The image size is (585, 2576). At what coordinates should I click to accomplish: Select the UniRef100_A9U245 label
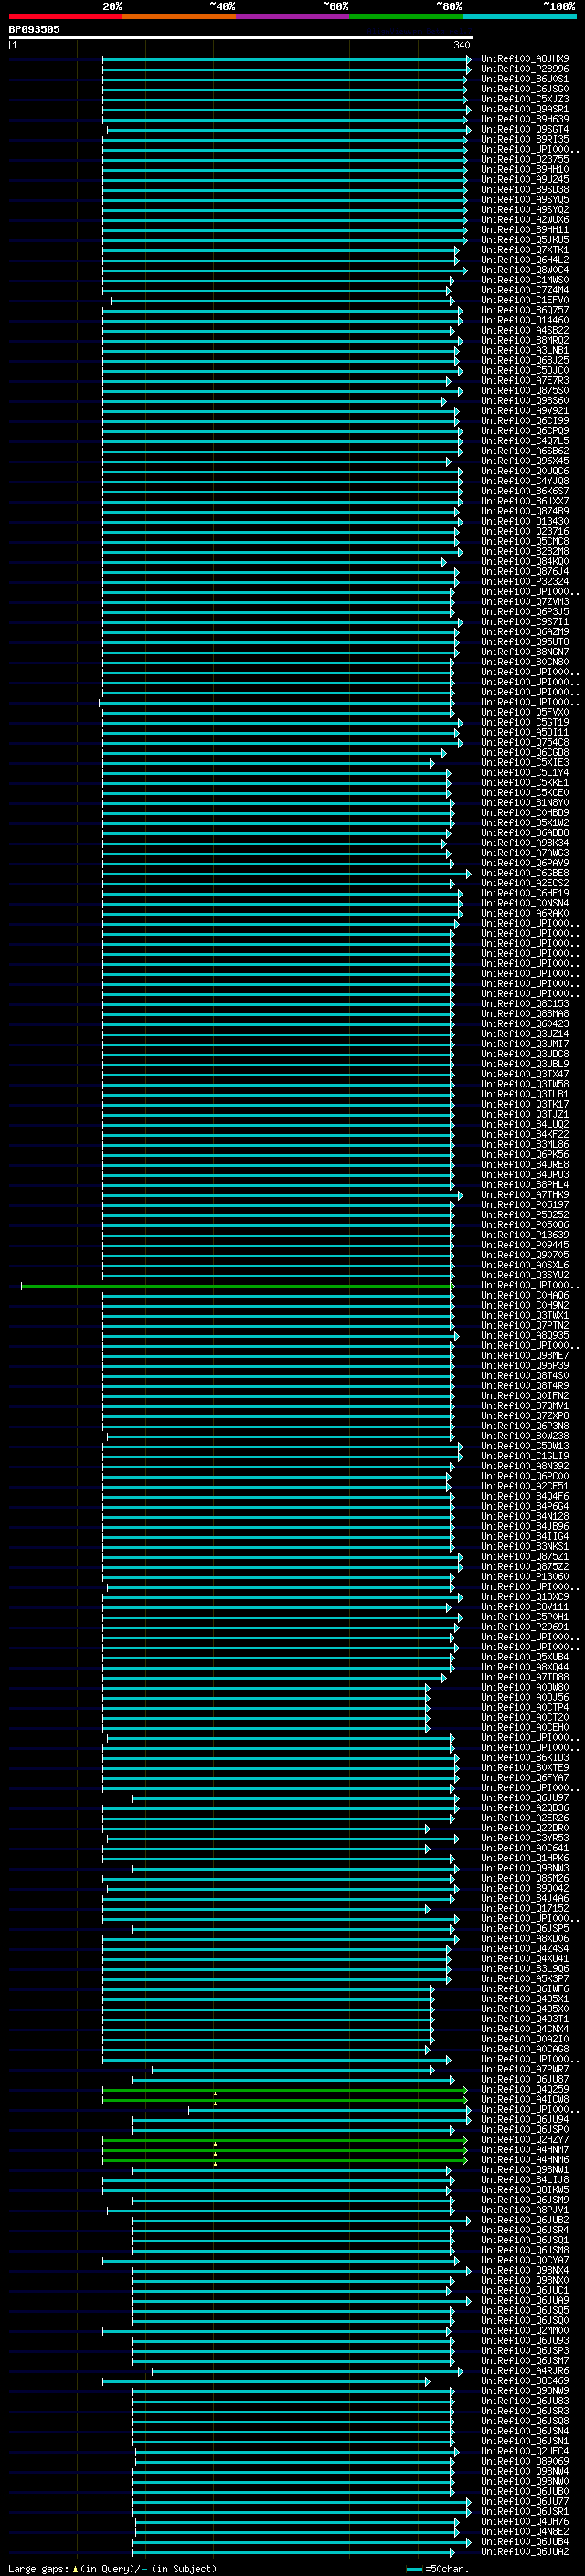click(525, 180)
